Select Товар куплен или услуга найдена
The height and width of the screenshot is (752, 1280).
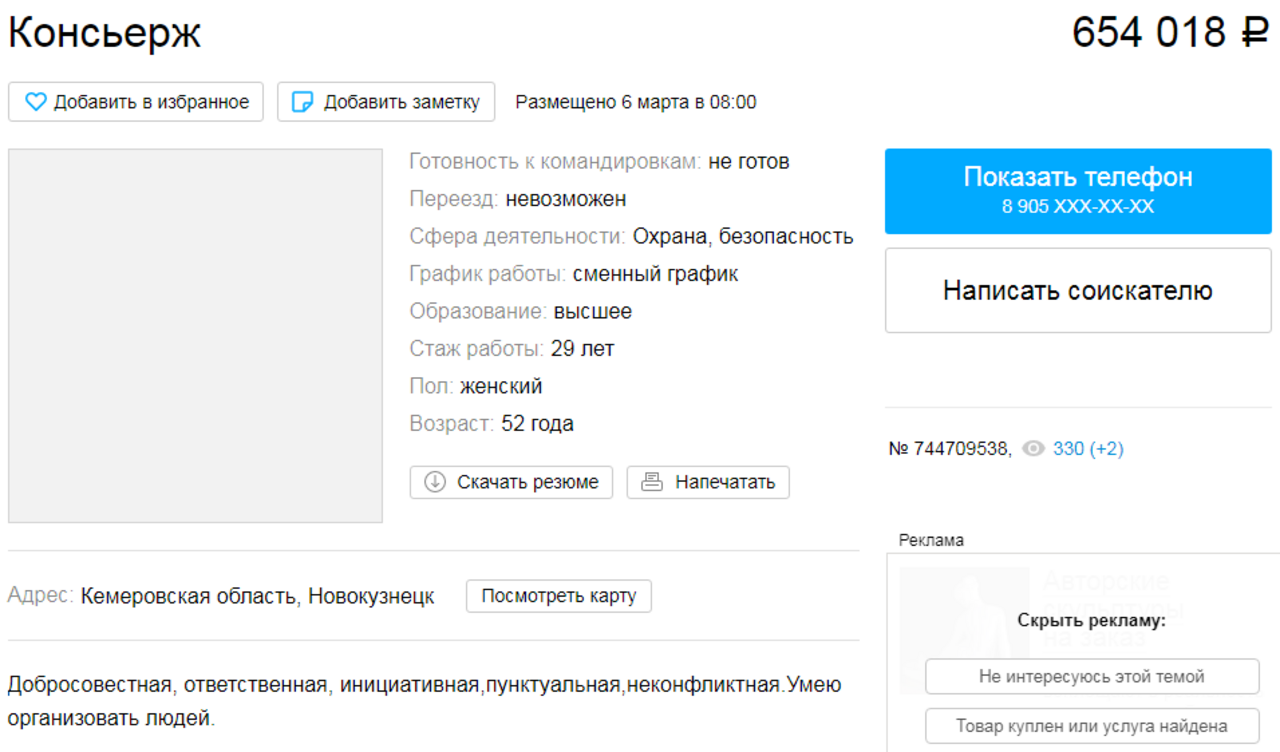pos(1092,726)
